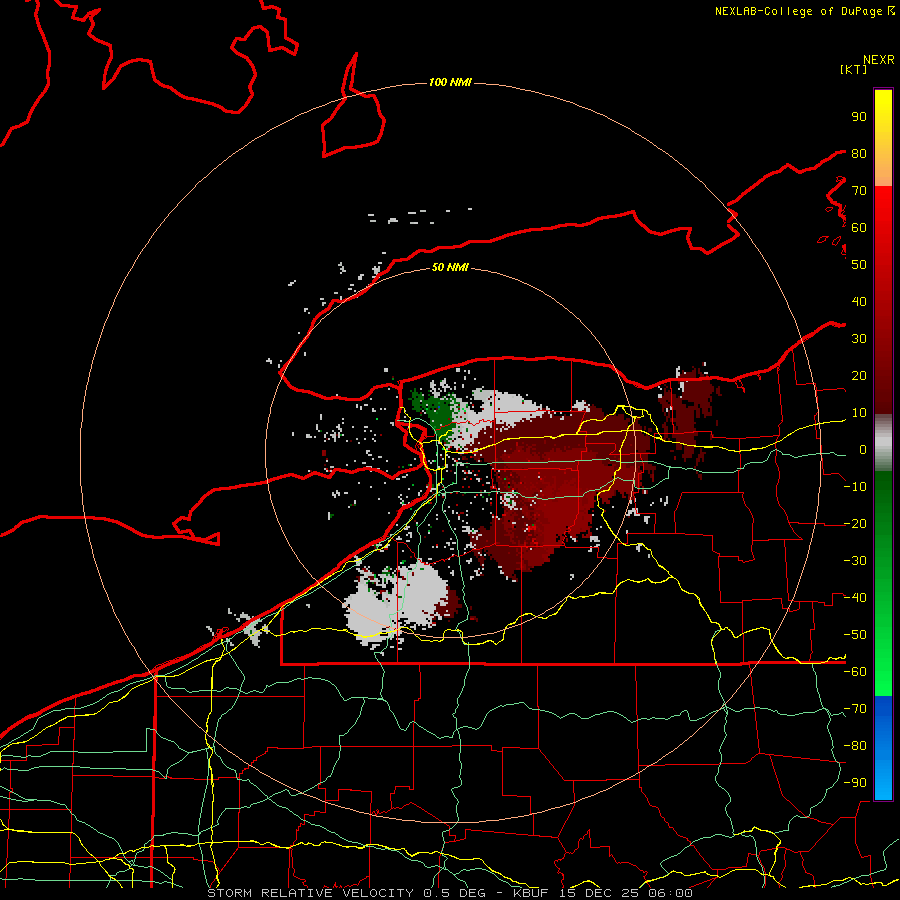This screenshot has height=900, width=900.
Task: Click the -90 knot scale label
Action: coord(855,783)
